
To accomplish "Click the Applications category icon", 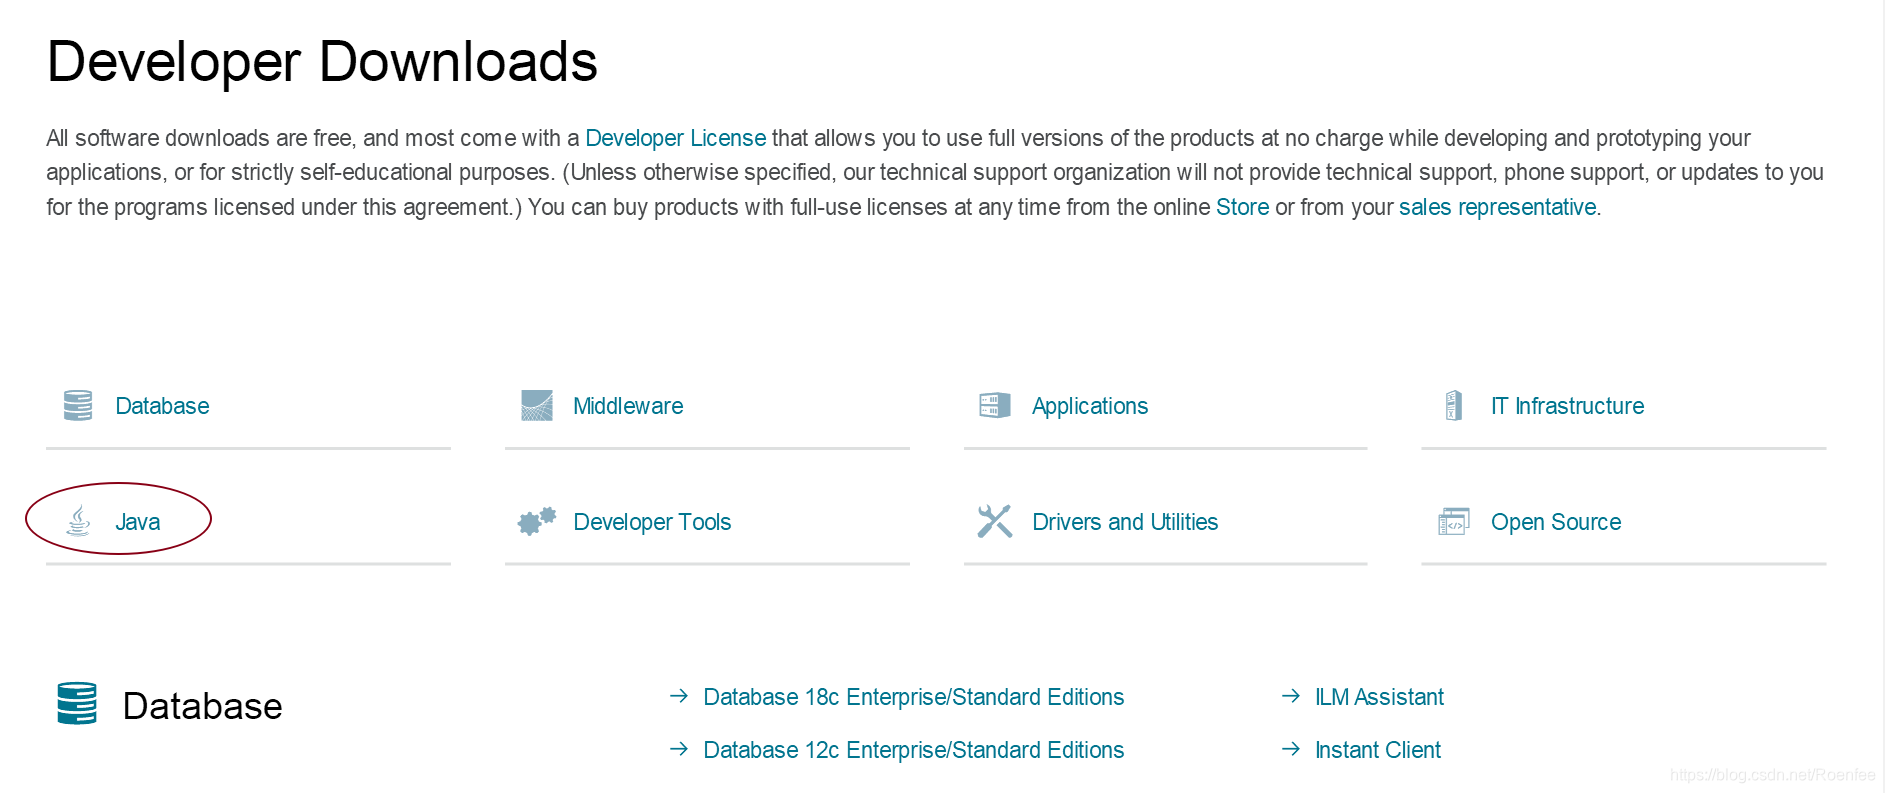I will 995,405.
